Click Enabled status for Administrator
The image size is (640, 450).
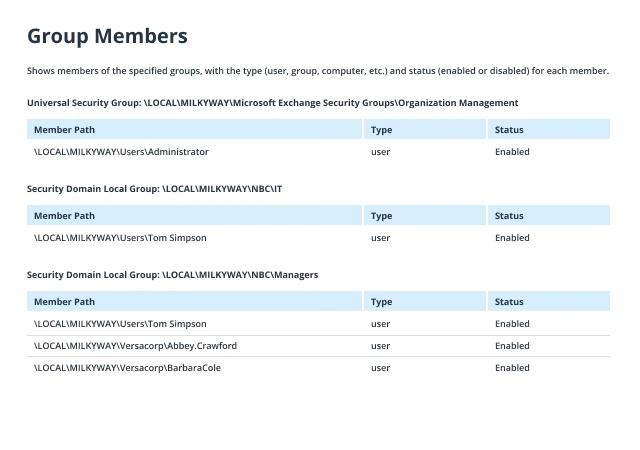pyautogui.click(x=512, y=152)
